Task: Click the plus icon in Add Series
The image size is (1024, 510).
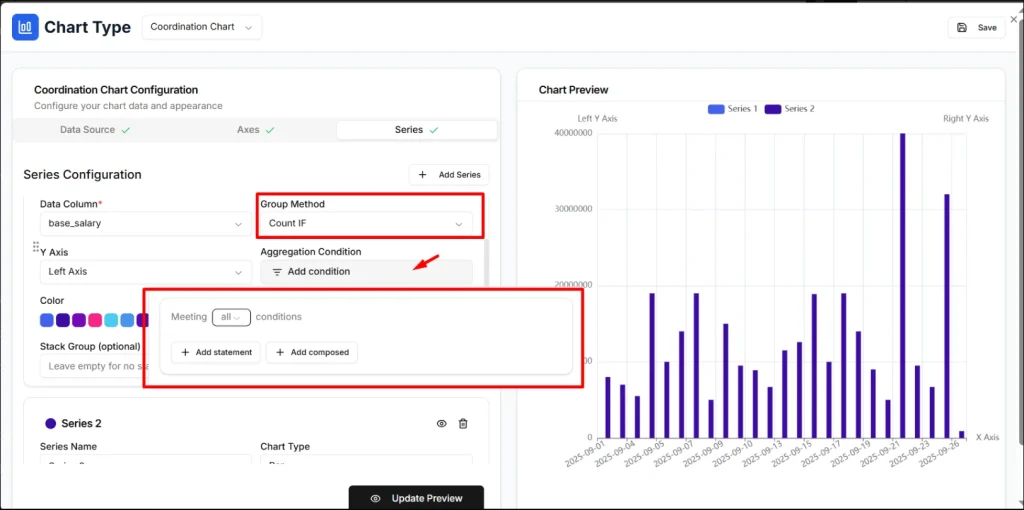Action: pyautogui.click(x=423, y=174)
